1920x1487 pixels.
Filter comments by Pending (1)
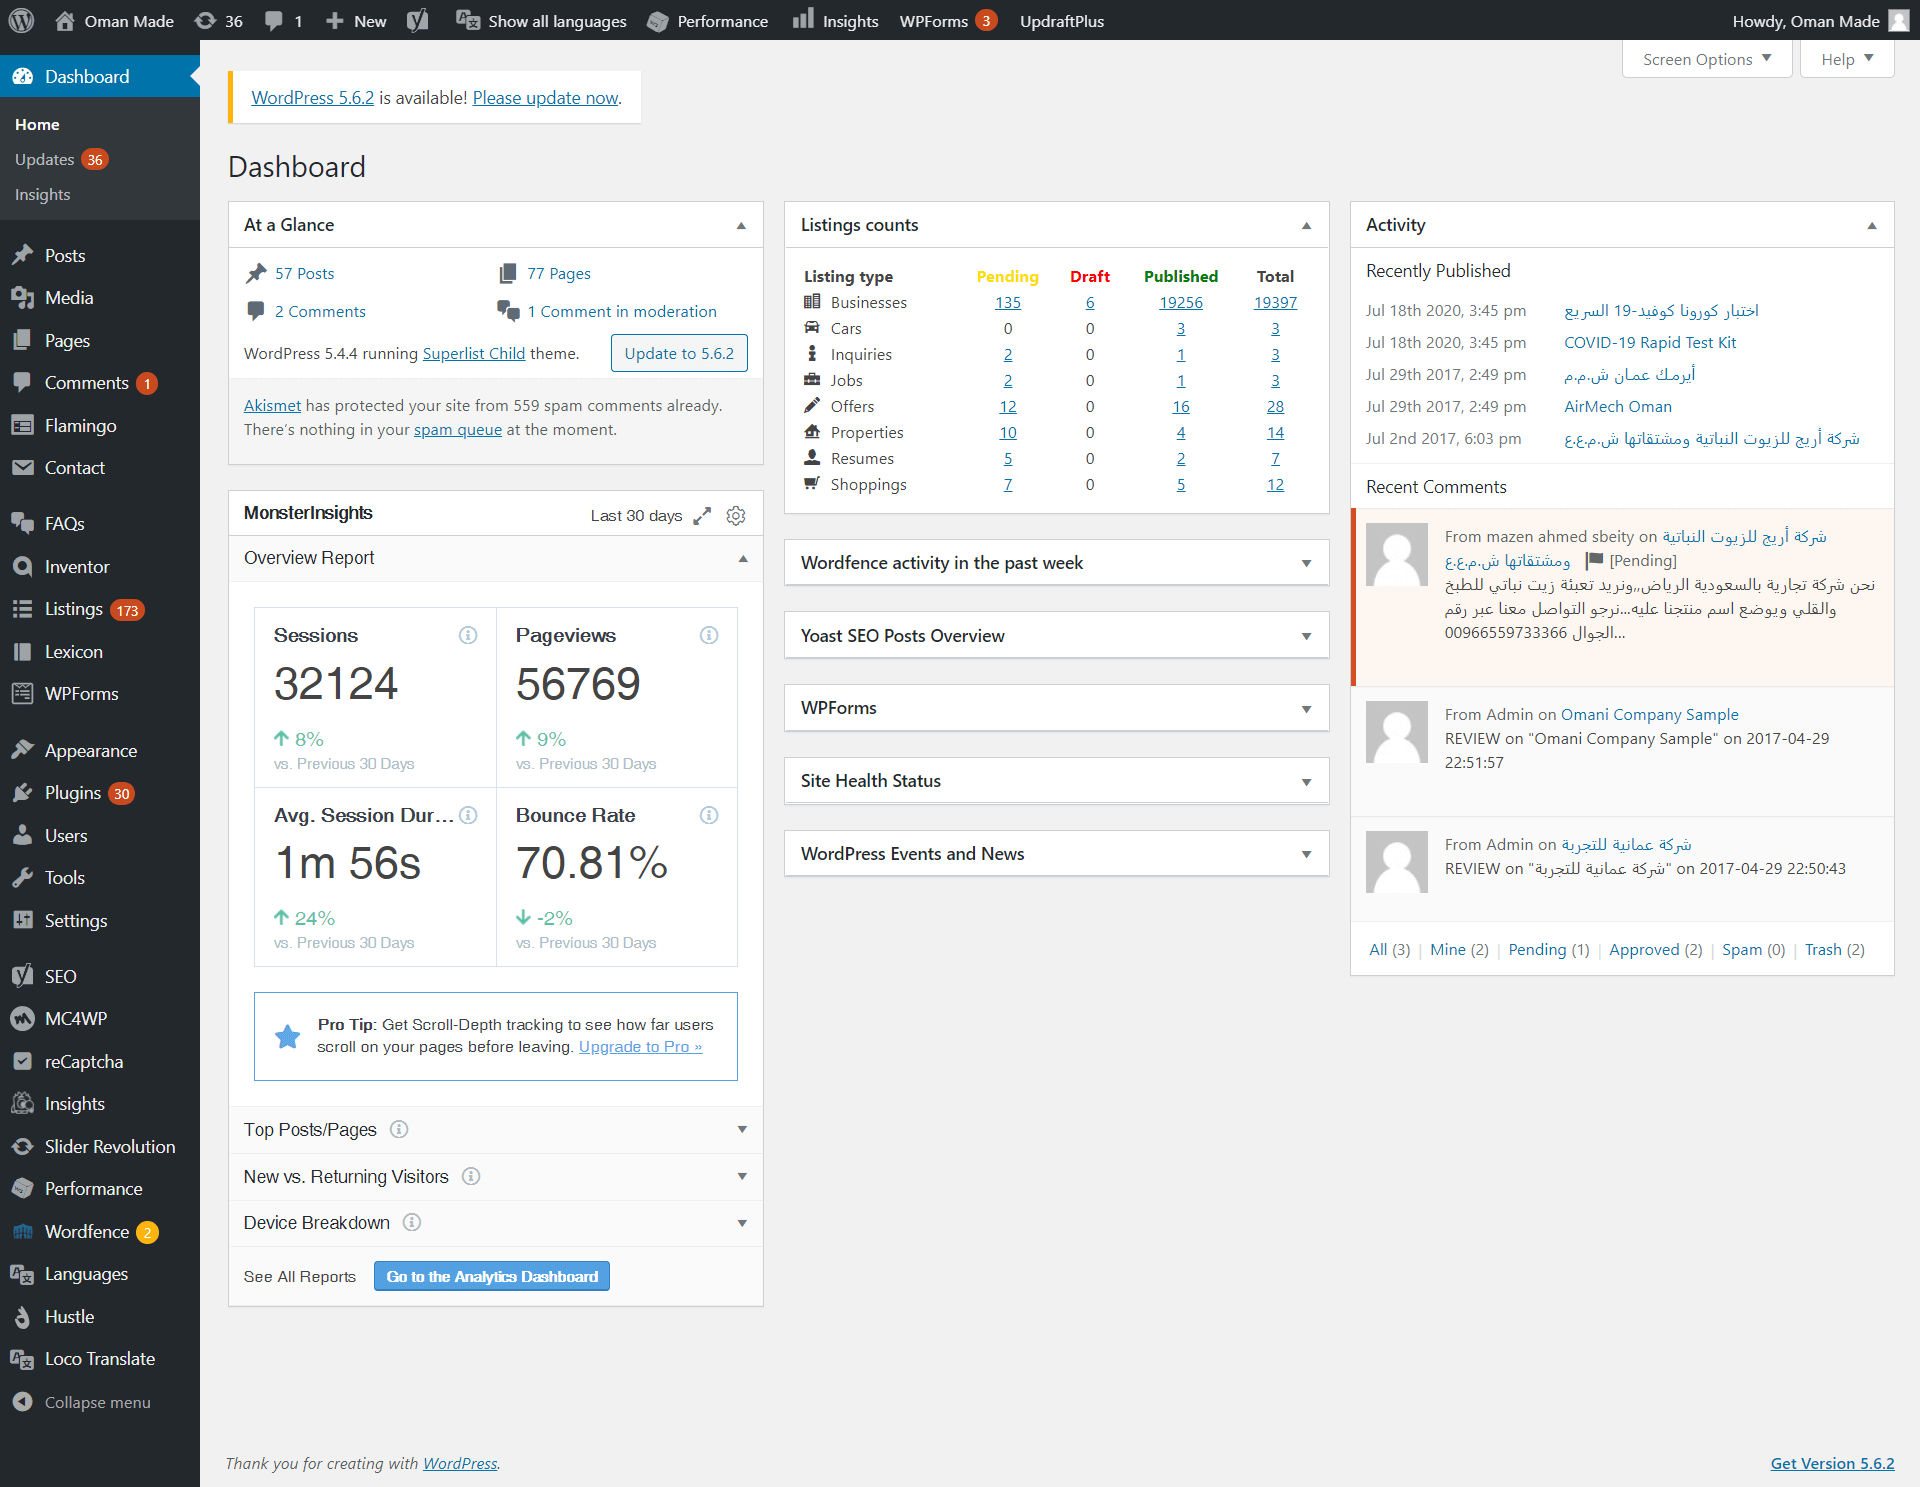tap(1548, 950)
